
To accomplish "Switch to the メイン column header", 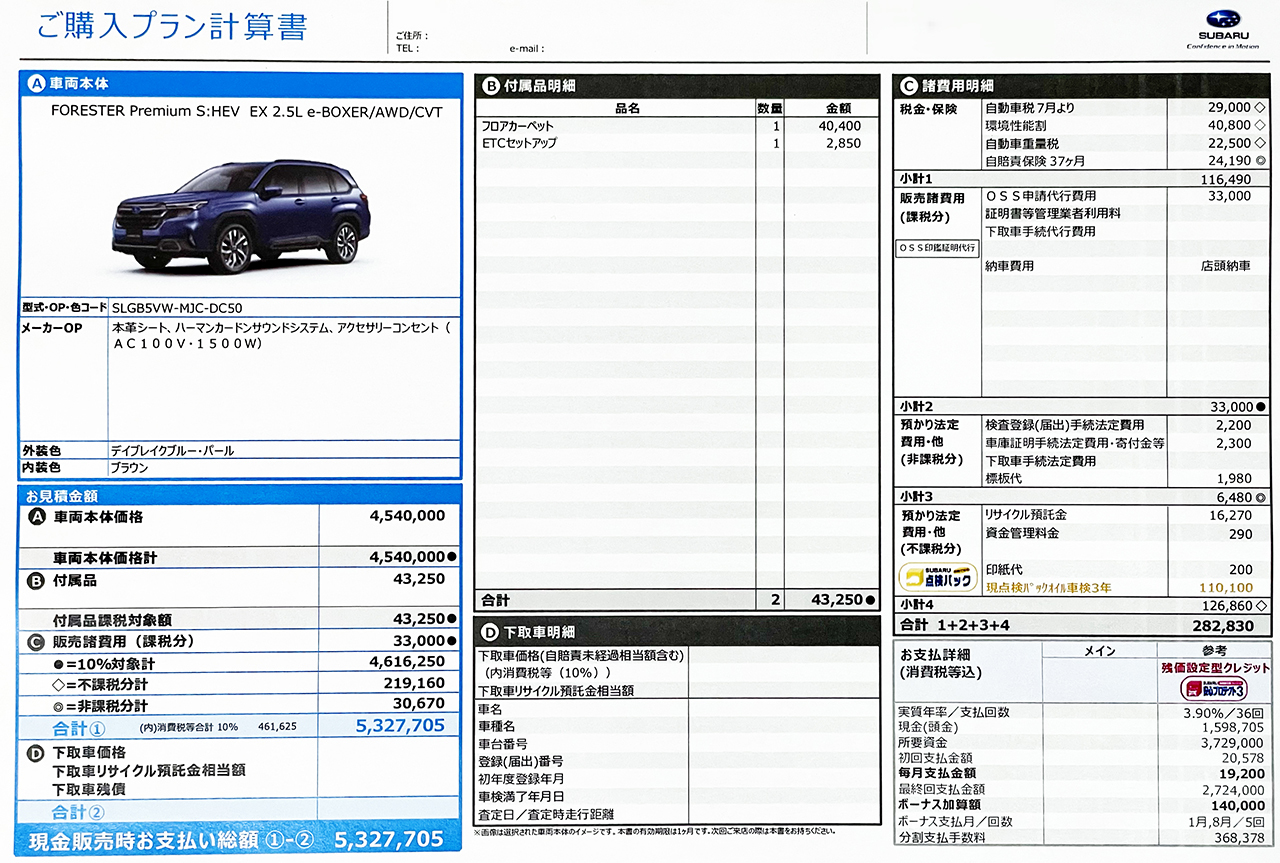I will [x=1102, y=652].
